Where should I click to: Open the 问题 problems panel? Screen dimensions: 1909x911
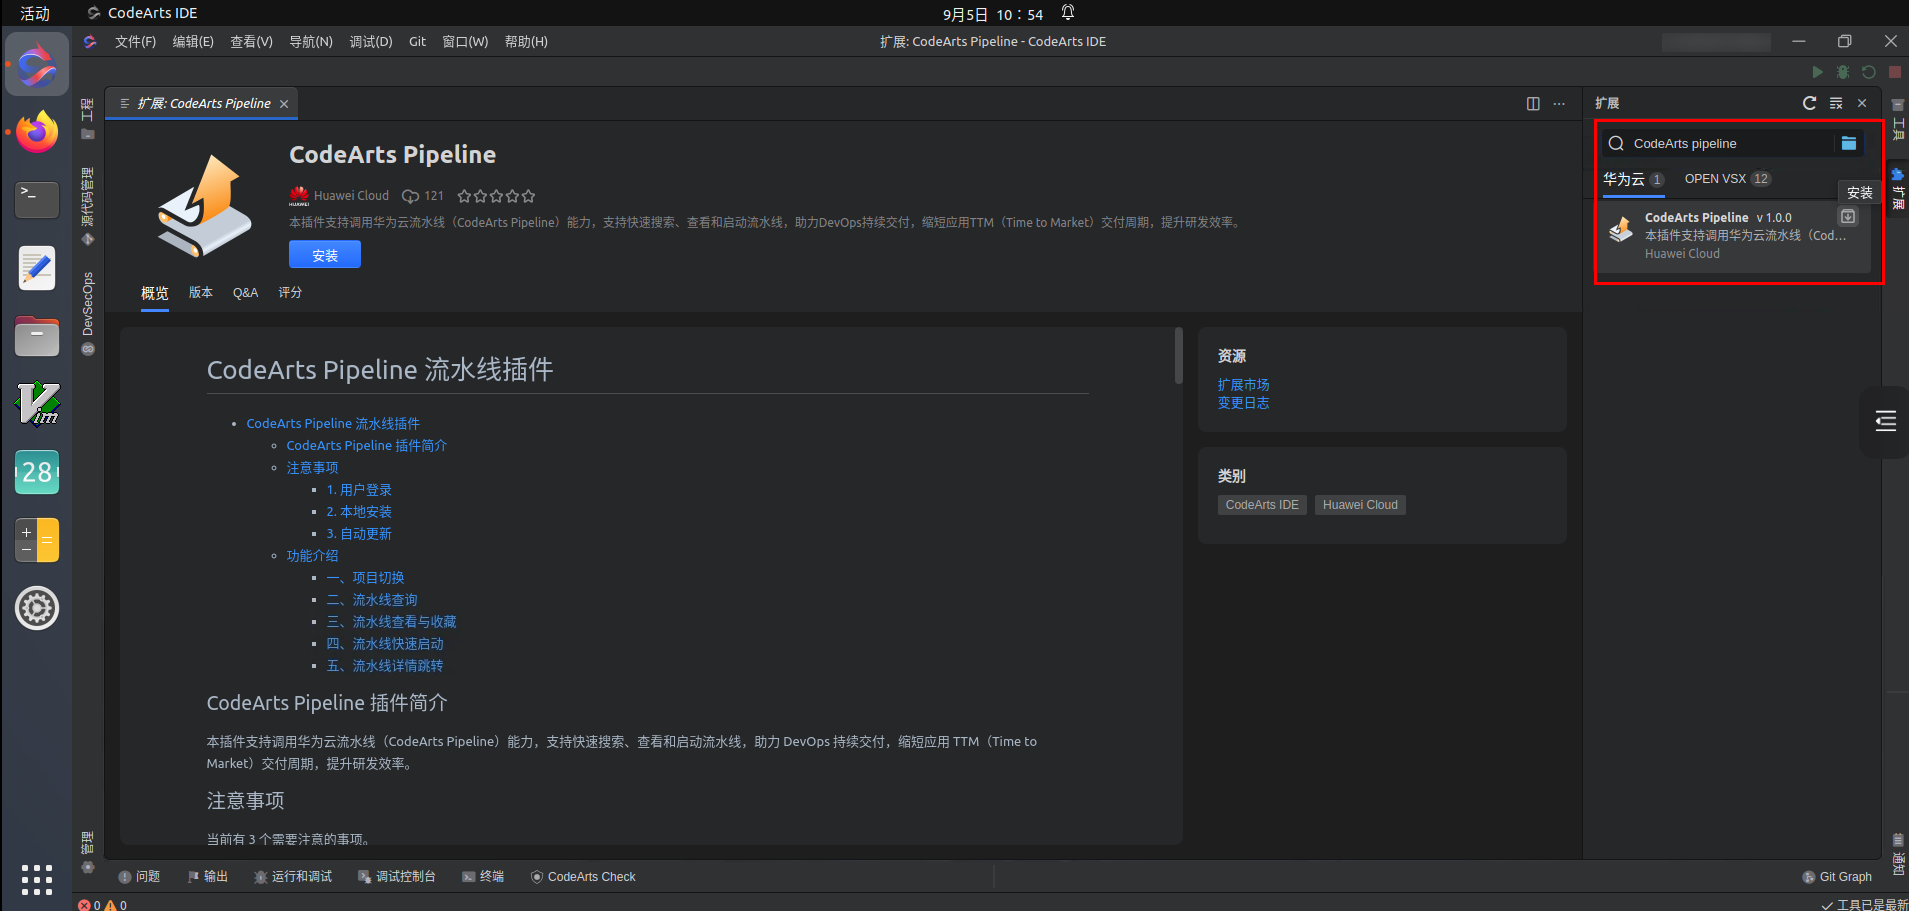tap(139, 877)
